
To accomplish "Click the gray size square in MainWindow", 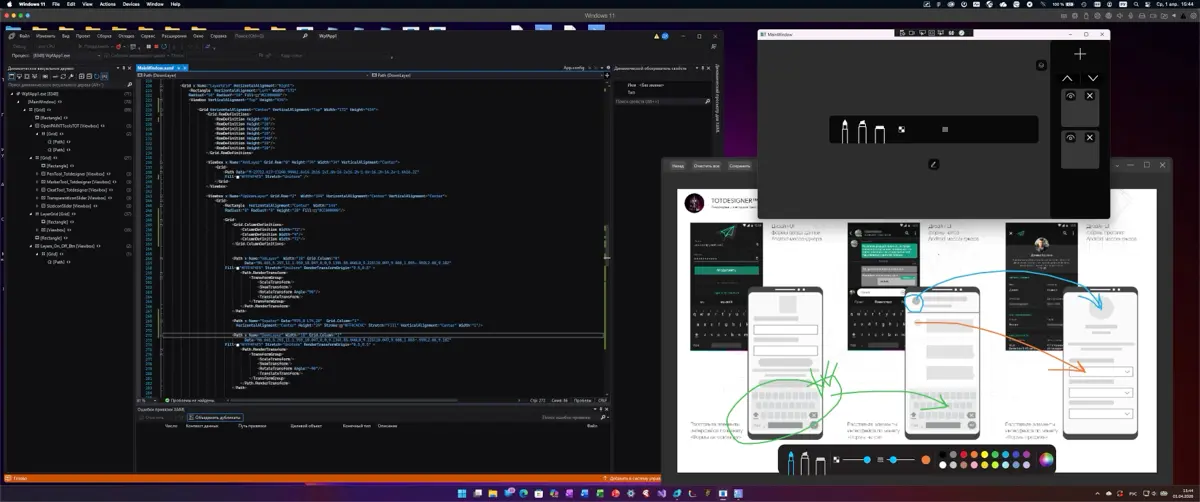I will (x=945, y=129).
